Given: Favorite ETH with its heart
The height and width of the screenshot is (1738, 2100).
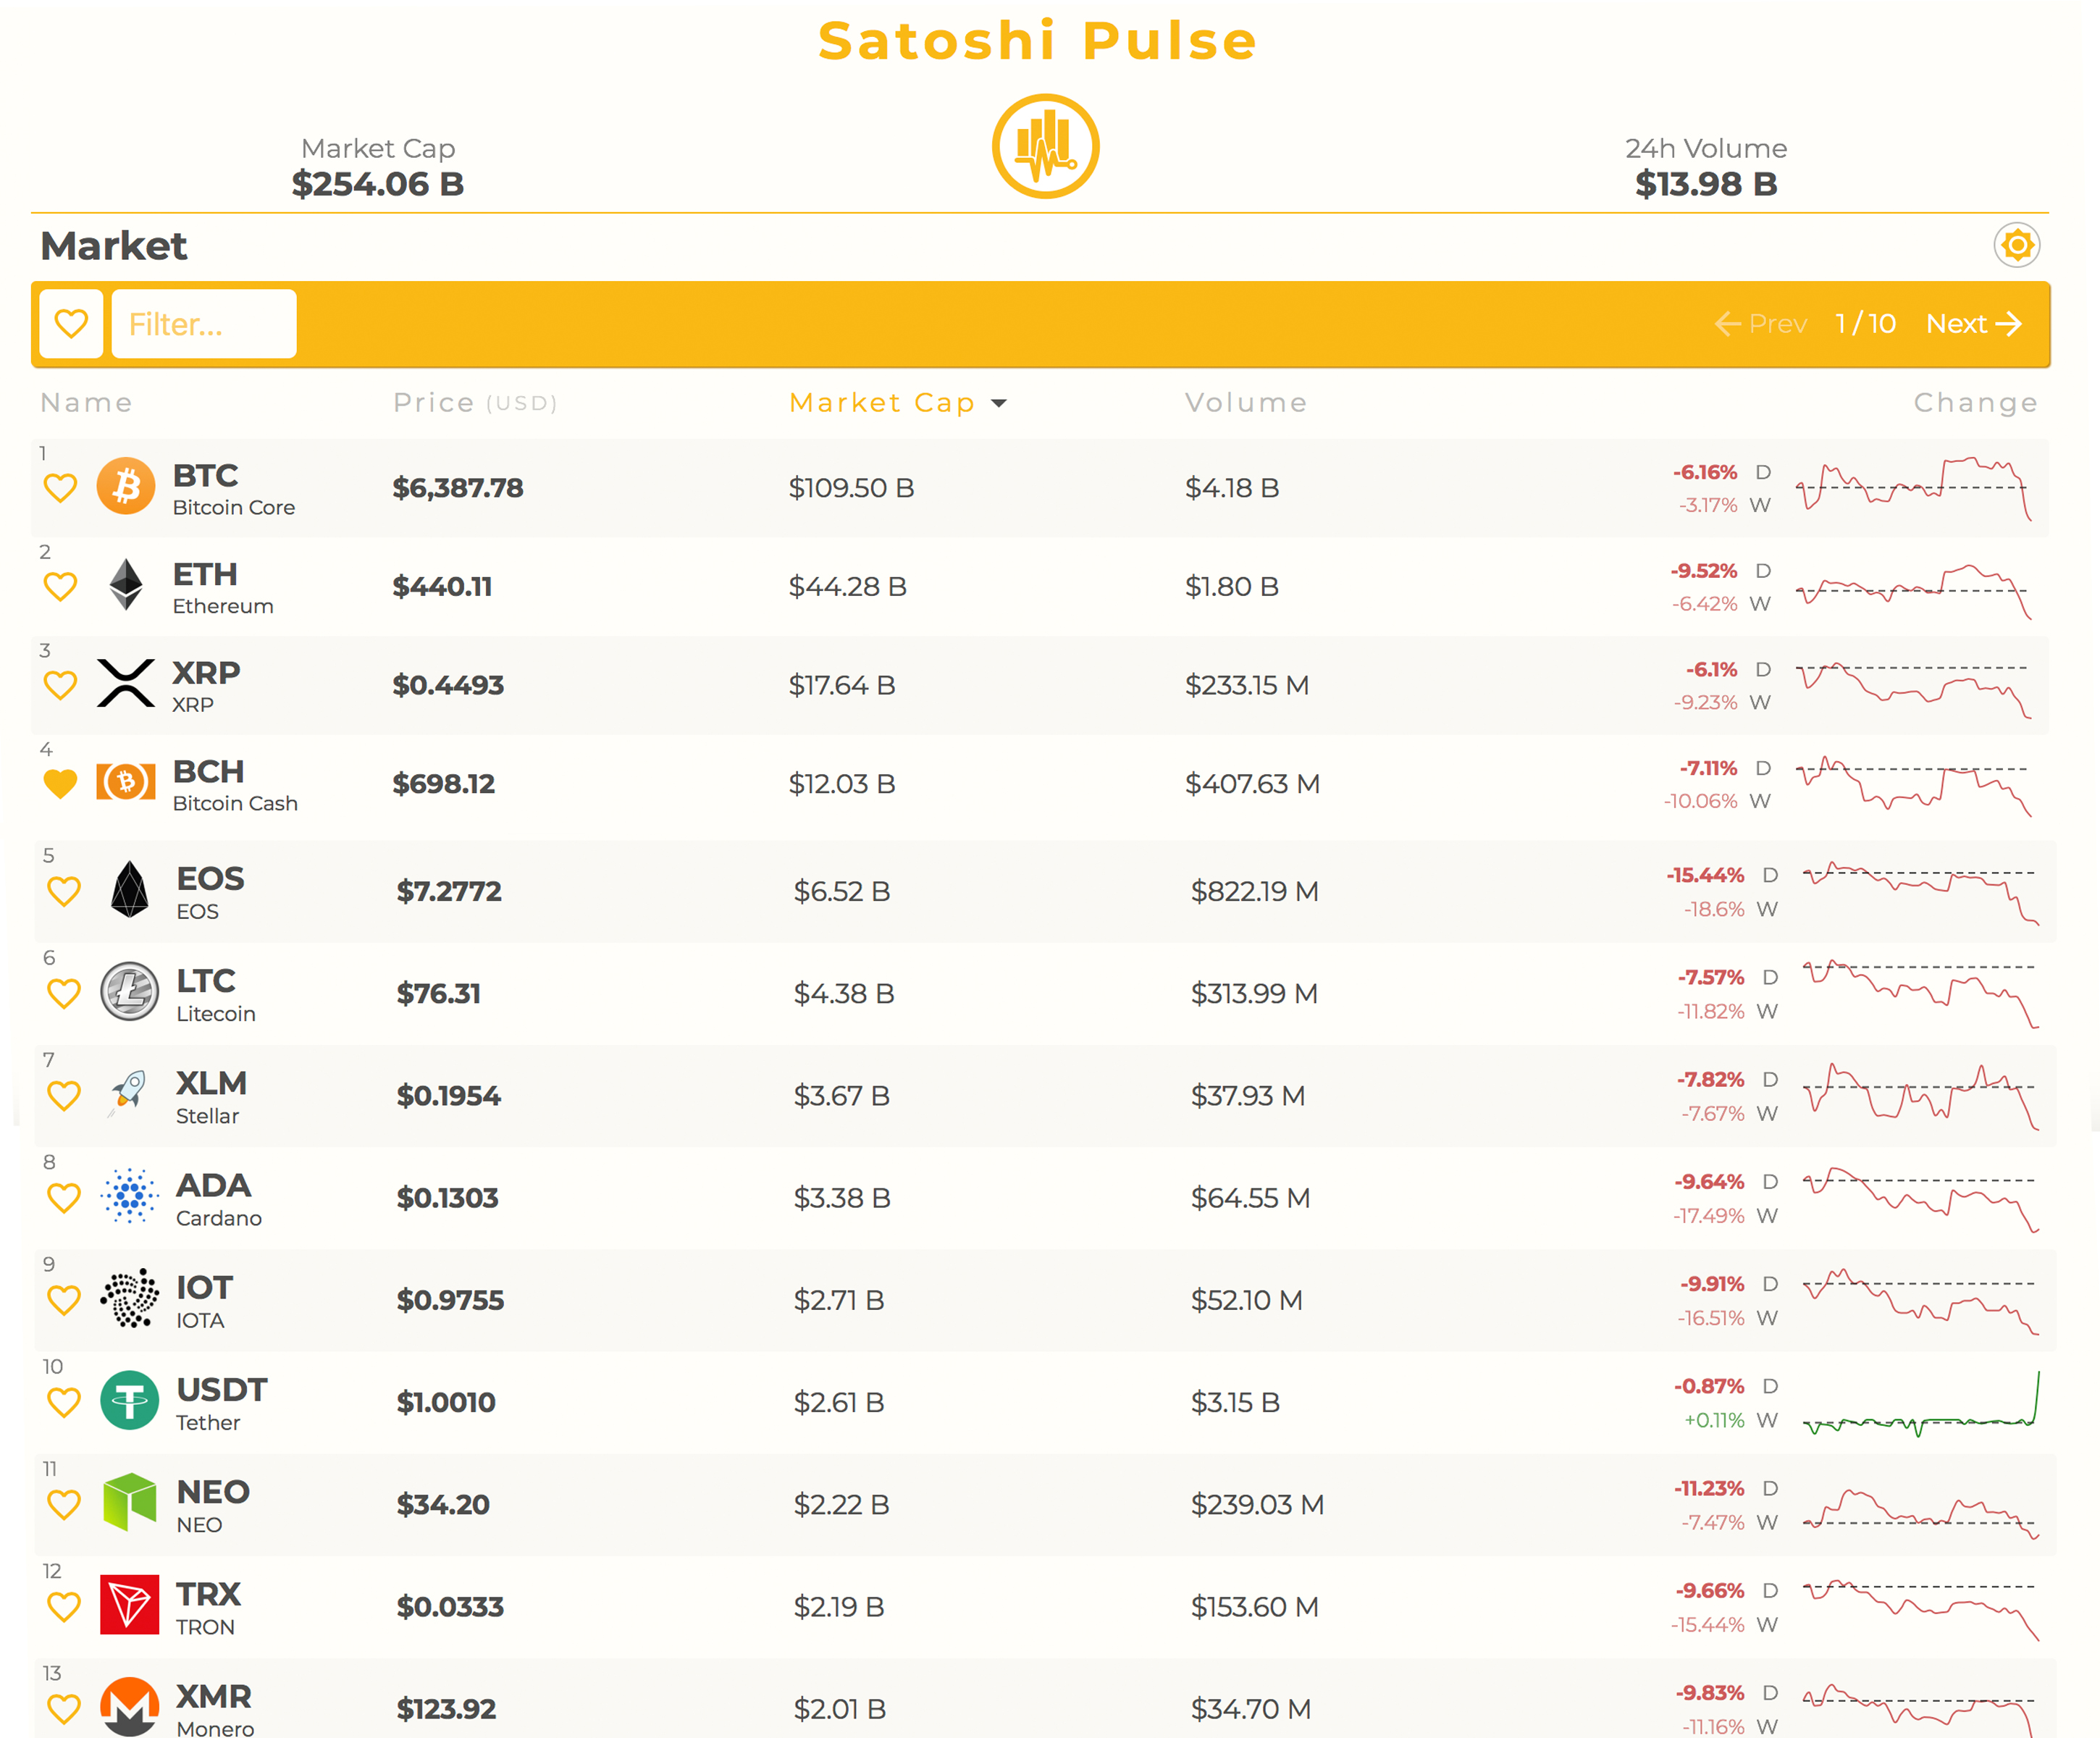Looking at the screenshot, I should [61, 587].
